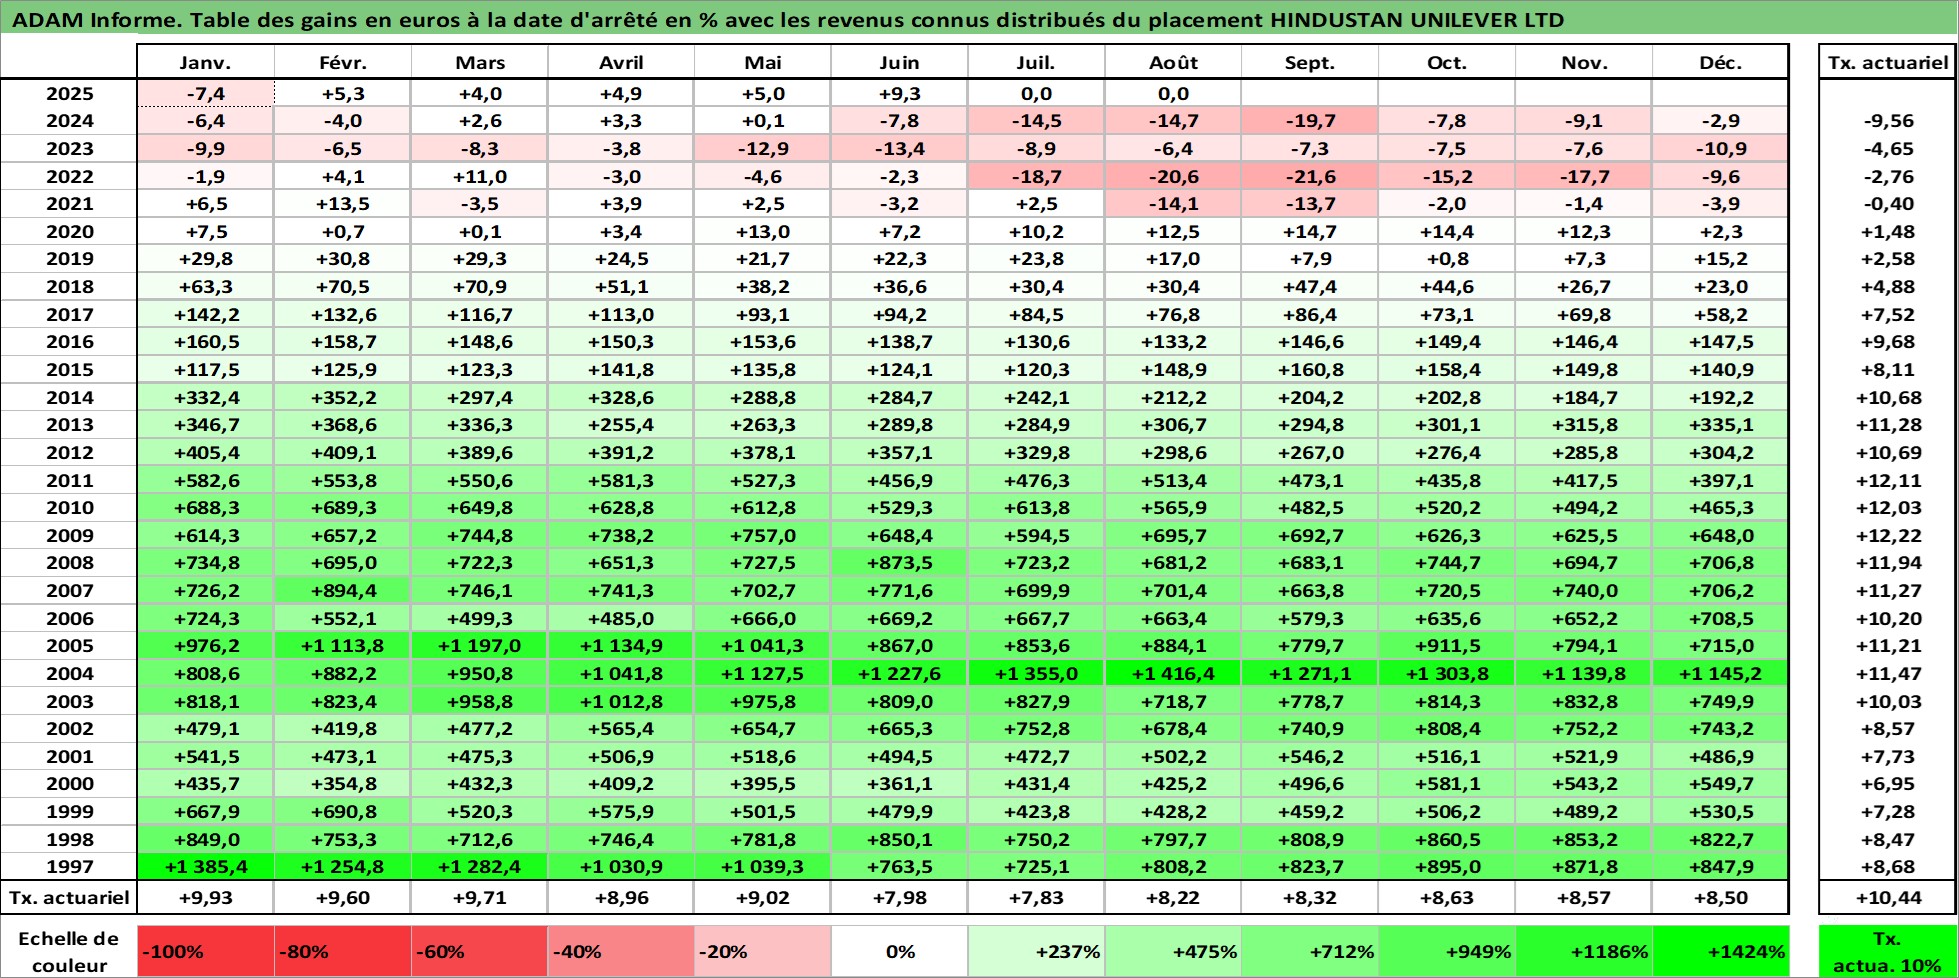Screen dimensions: 1959x978
Task: Select cell +873,5 in the 2008 row
Action: pyautogui.click(x=900, y=563)
